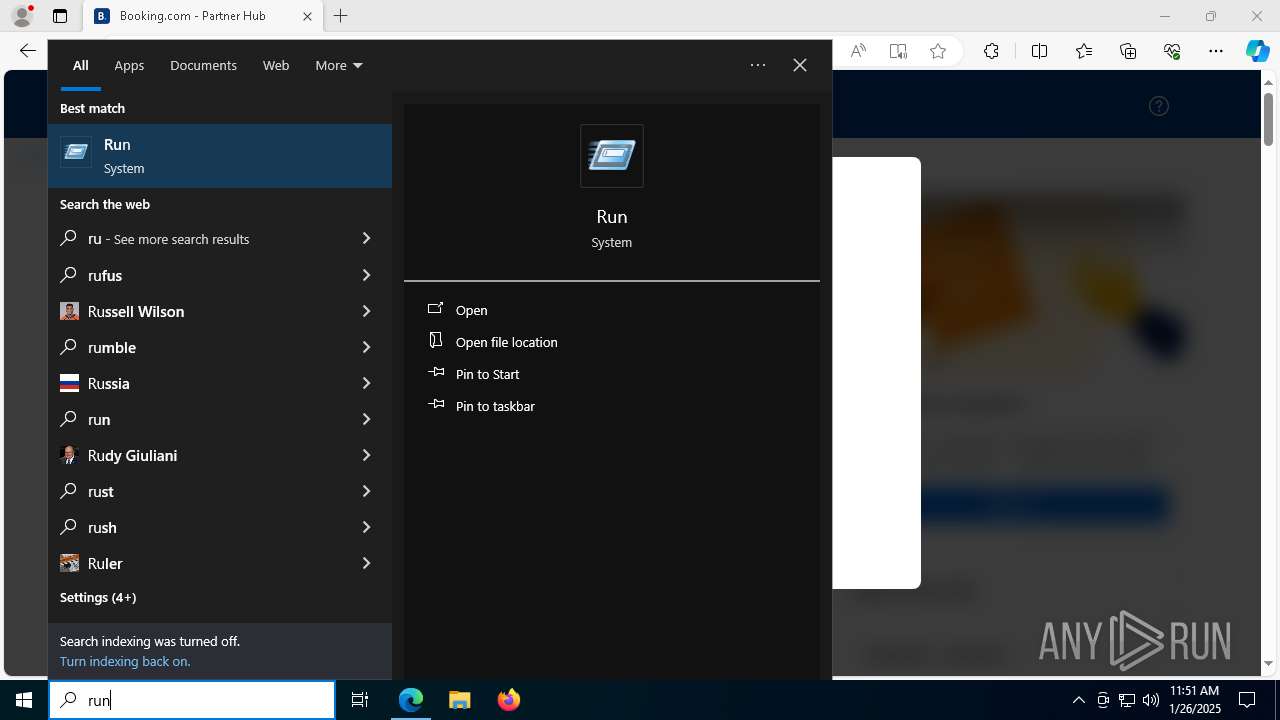Switch to the Documents search tab
This screenshot has width=1280, height=720.
(x=203, y=65)
